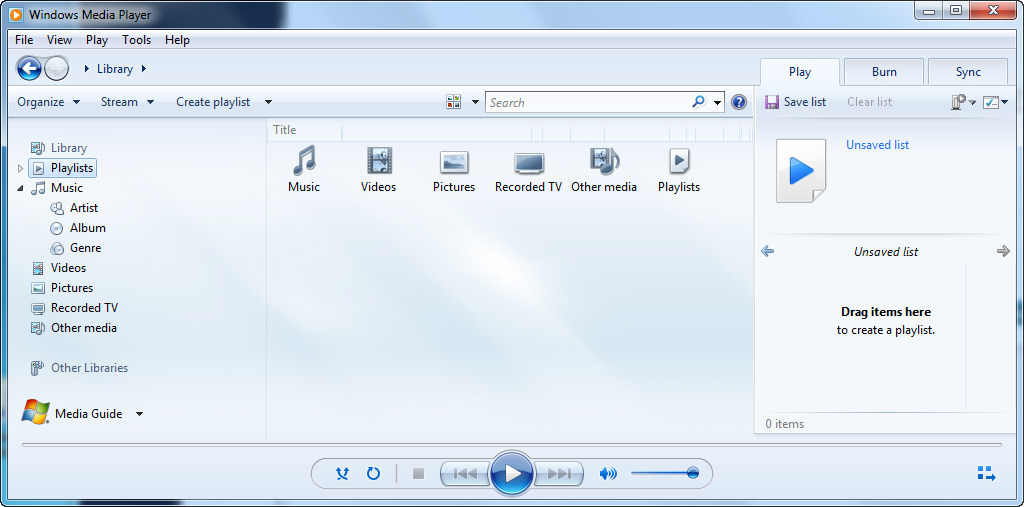The height and width of the screenshot is (507, 1024).
Task: Open the Music category icon in library
Action: tap(304, 161)
